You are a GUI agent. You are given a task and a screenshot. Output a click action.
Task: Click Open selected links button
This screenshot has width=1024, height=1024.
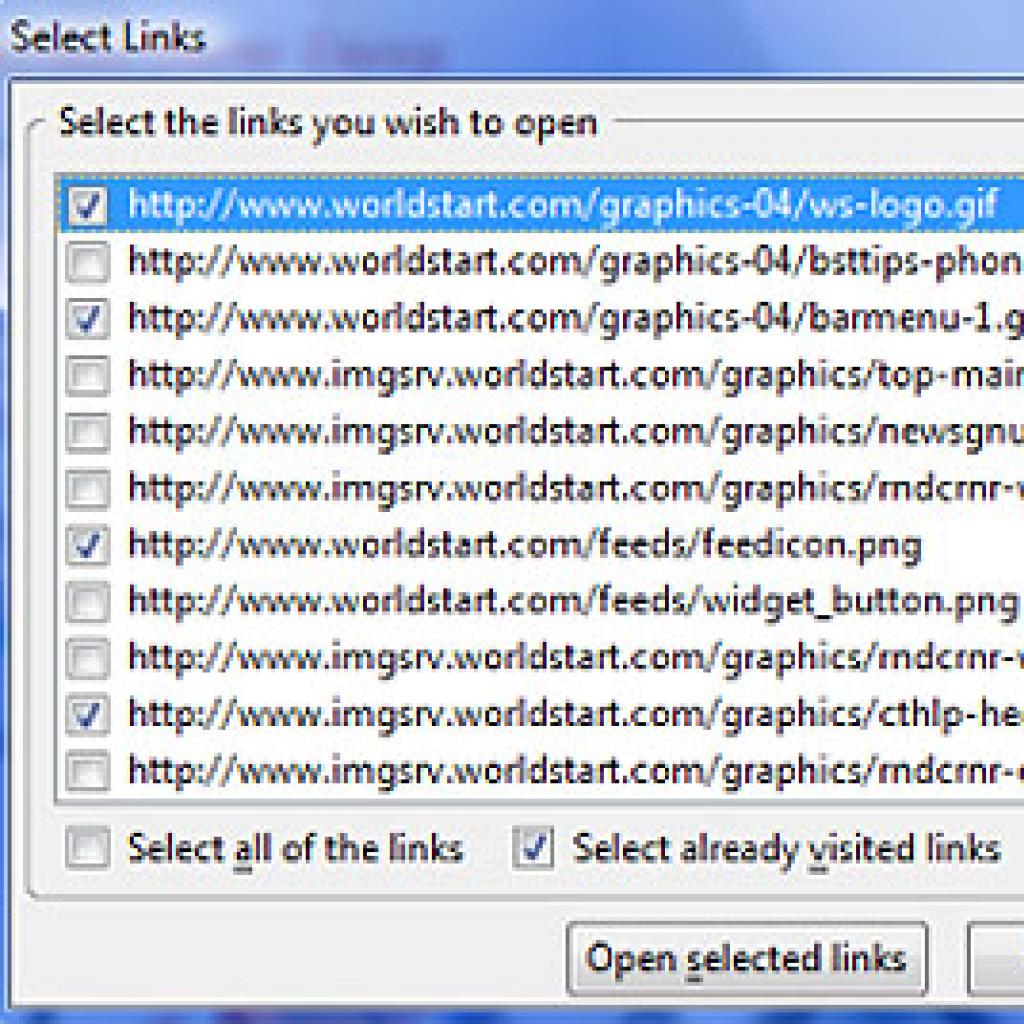tap(746, 959)
